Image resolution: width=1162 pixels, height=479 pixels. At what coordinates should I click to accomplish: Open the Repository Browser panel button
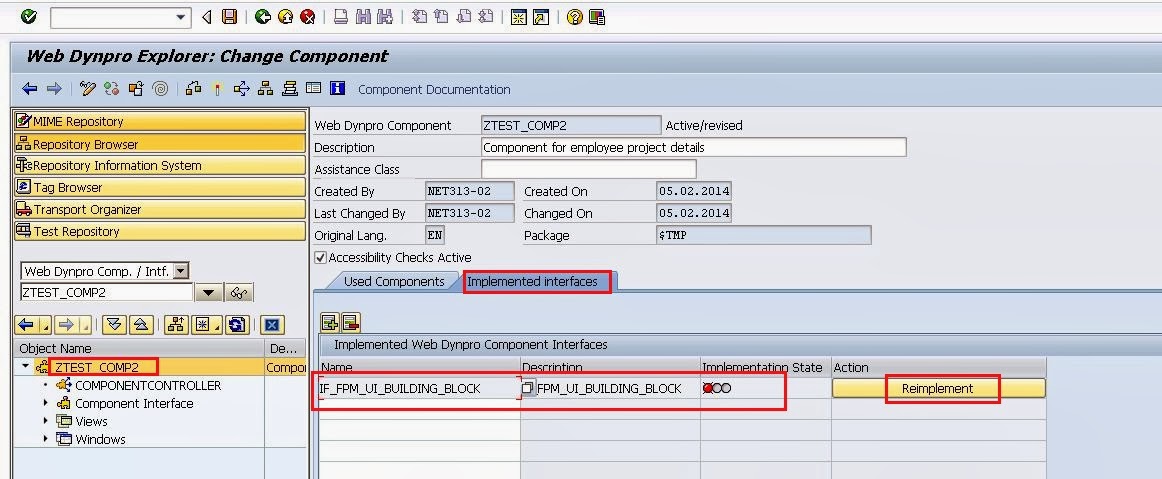[160, 144]
